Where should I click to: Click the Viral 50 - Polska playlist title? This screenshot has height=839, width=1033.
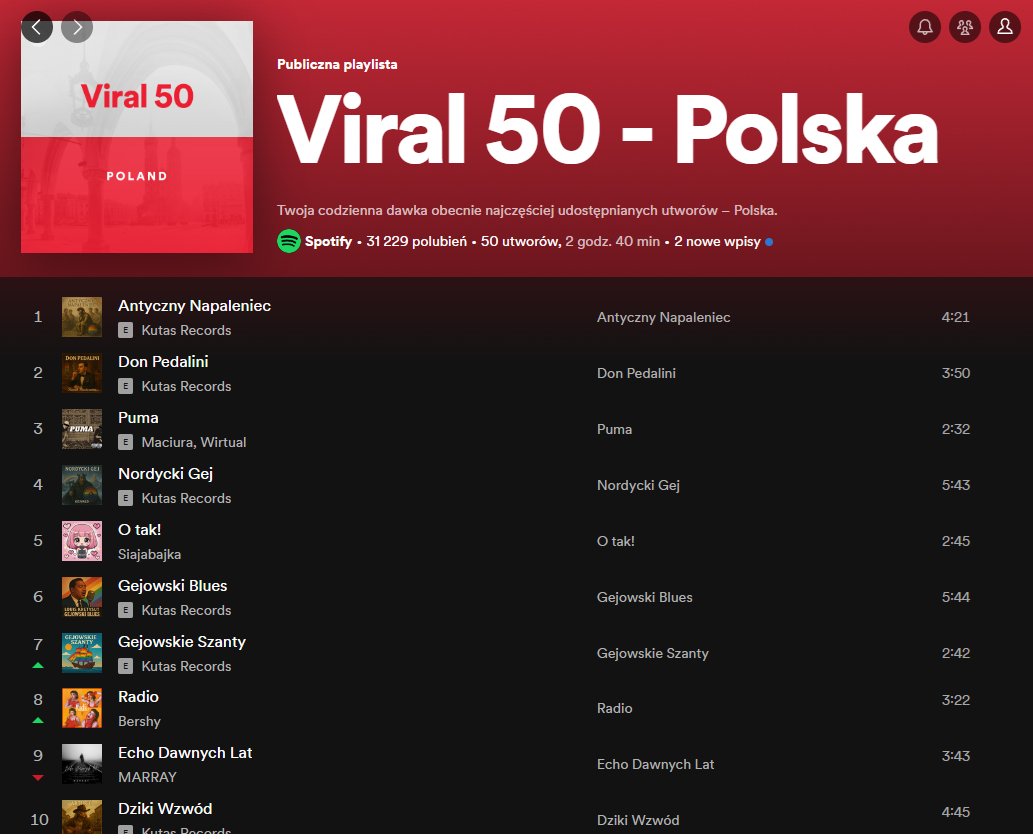pyautogui.click(x=607, y=128)
